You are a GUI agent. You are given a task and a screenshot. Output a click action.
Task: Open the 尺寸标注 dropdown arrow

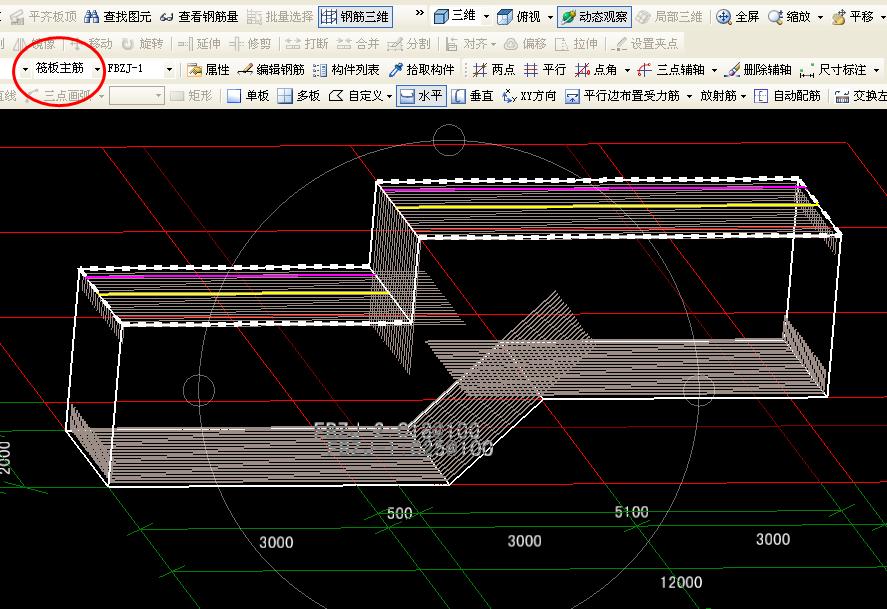(876, 70)
